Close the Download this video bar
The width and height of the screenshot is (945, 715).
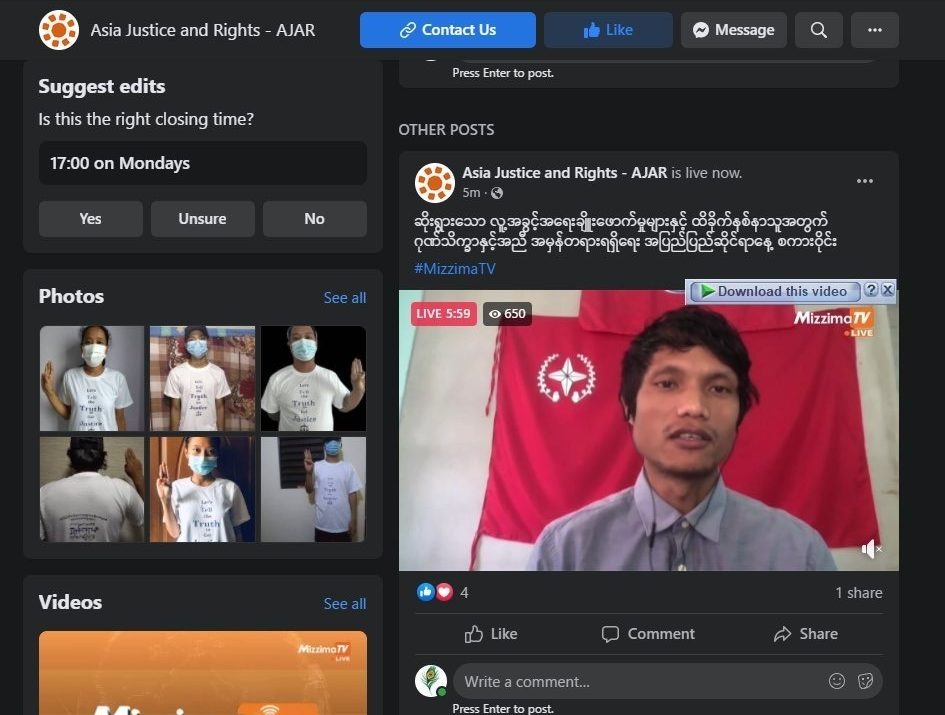[888, 289]
